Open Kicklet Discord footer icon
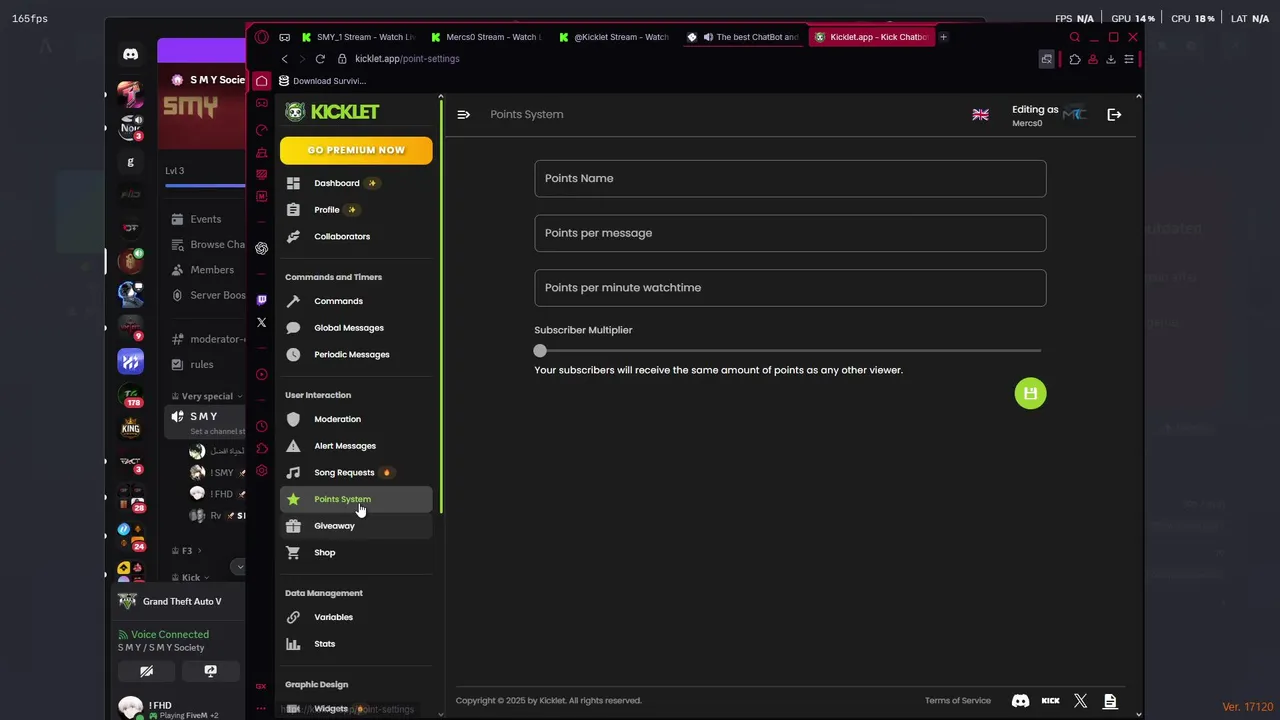 1020,701
